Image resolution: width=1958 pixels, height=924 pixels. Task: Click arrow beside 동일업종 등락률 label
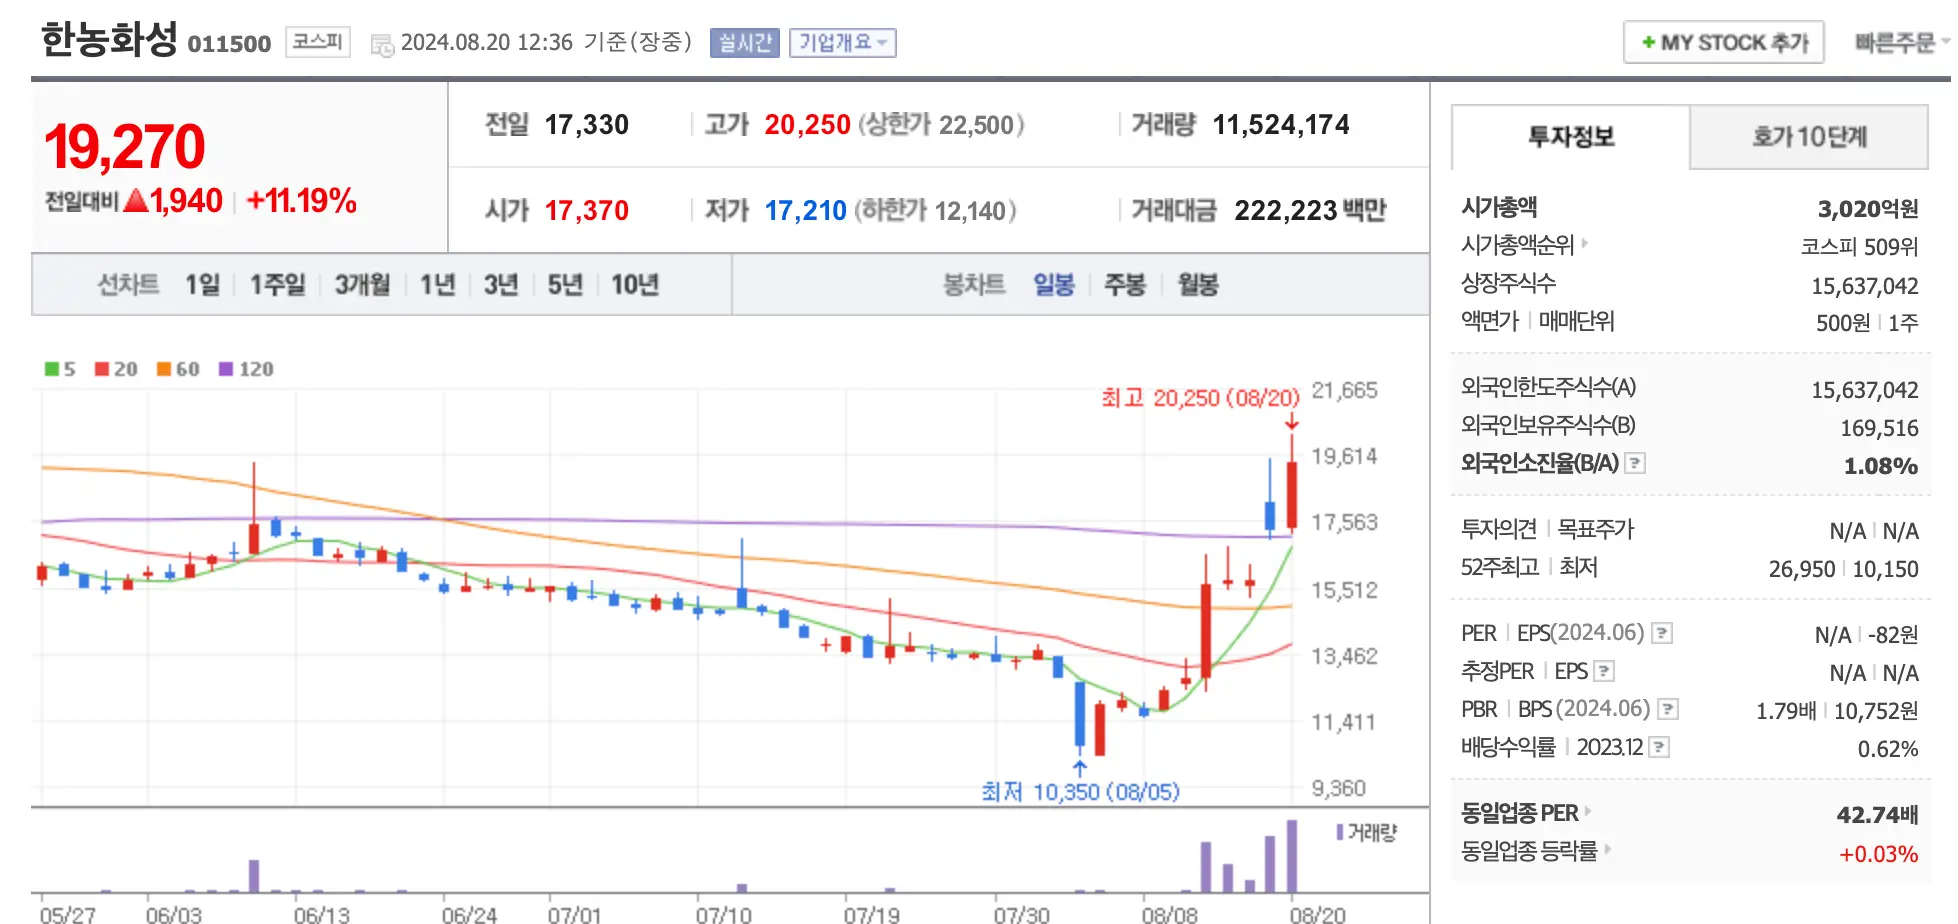[x=1608, y=849]
